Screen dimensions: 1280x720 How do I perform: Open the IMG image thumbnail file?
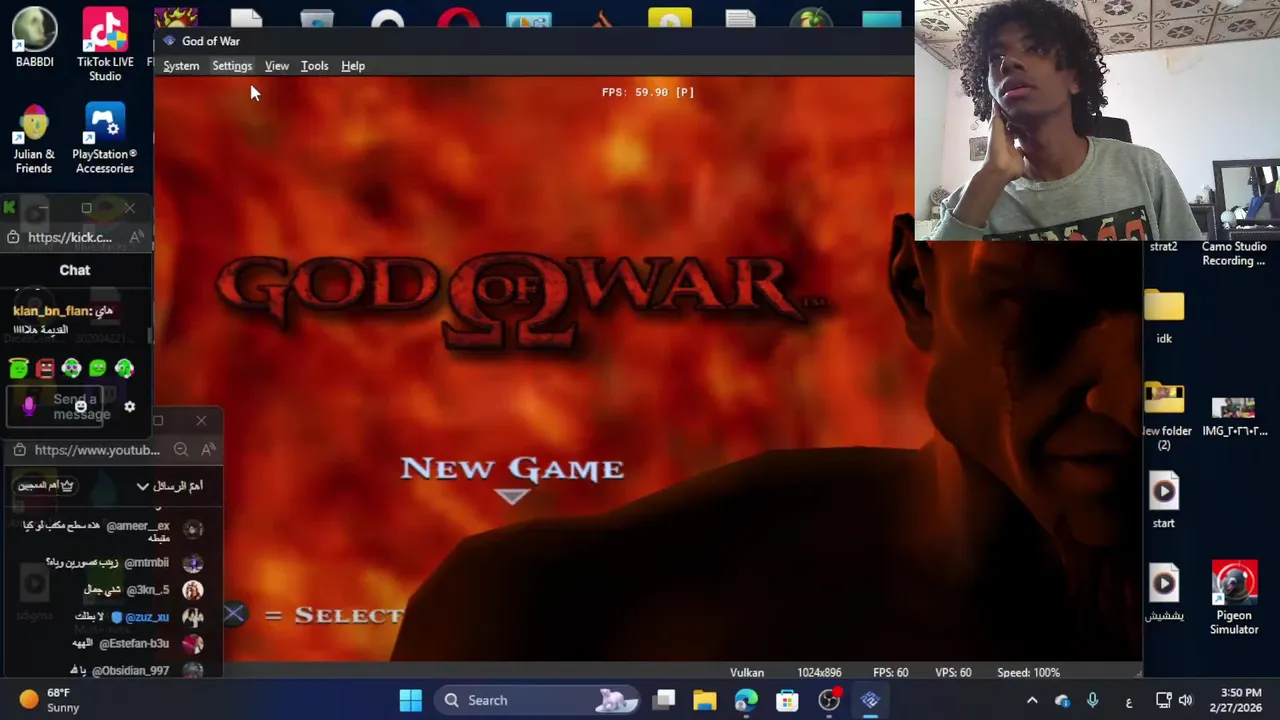pyautogui.click(x=1234, y=417)
